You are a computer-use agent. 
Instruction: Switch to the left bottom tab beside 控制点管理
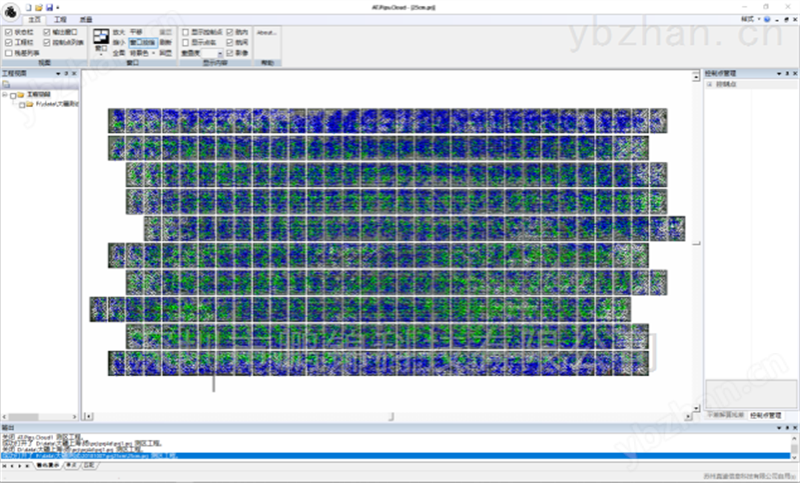(725, 415)
